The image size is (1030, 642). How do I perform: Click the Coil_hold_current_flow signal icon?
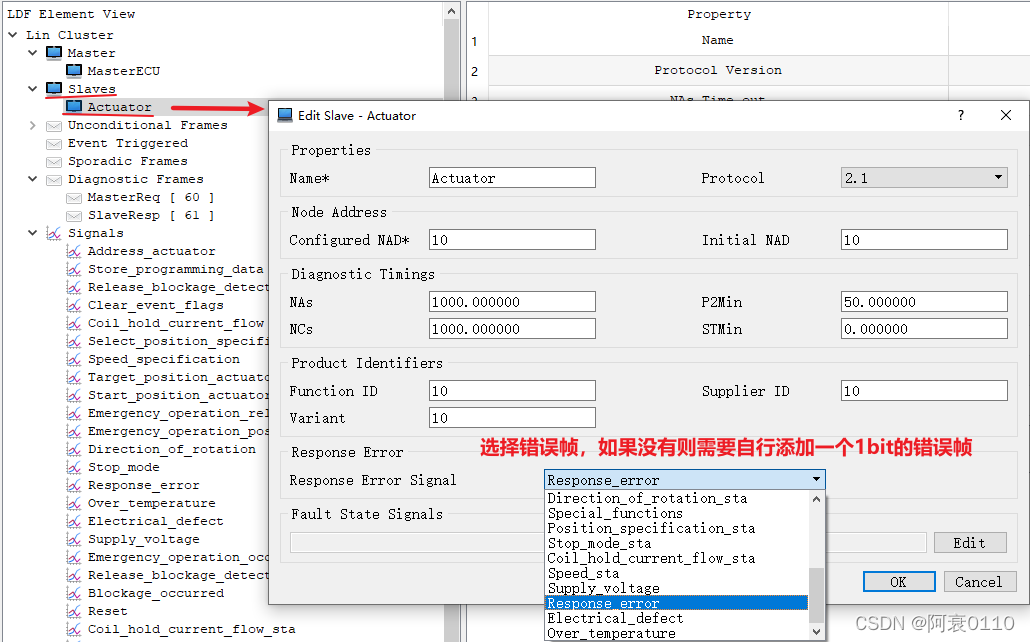tap(74, 323)
